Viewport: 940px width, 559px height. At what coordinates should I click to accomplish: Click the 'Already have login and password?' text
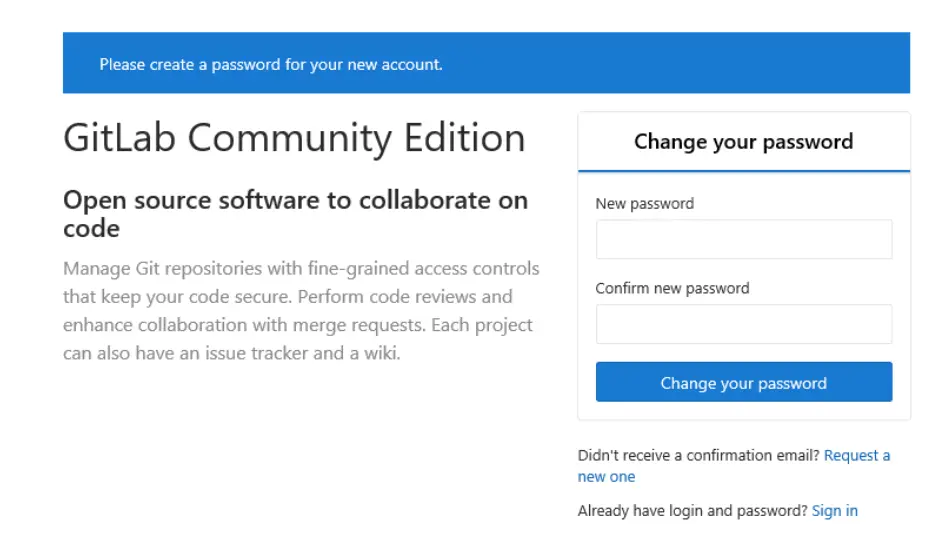[x=692, y=511]
